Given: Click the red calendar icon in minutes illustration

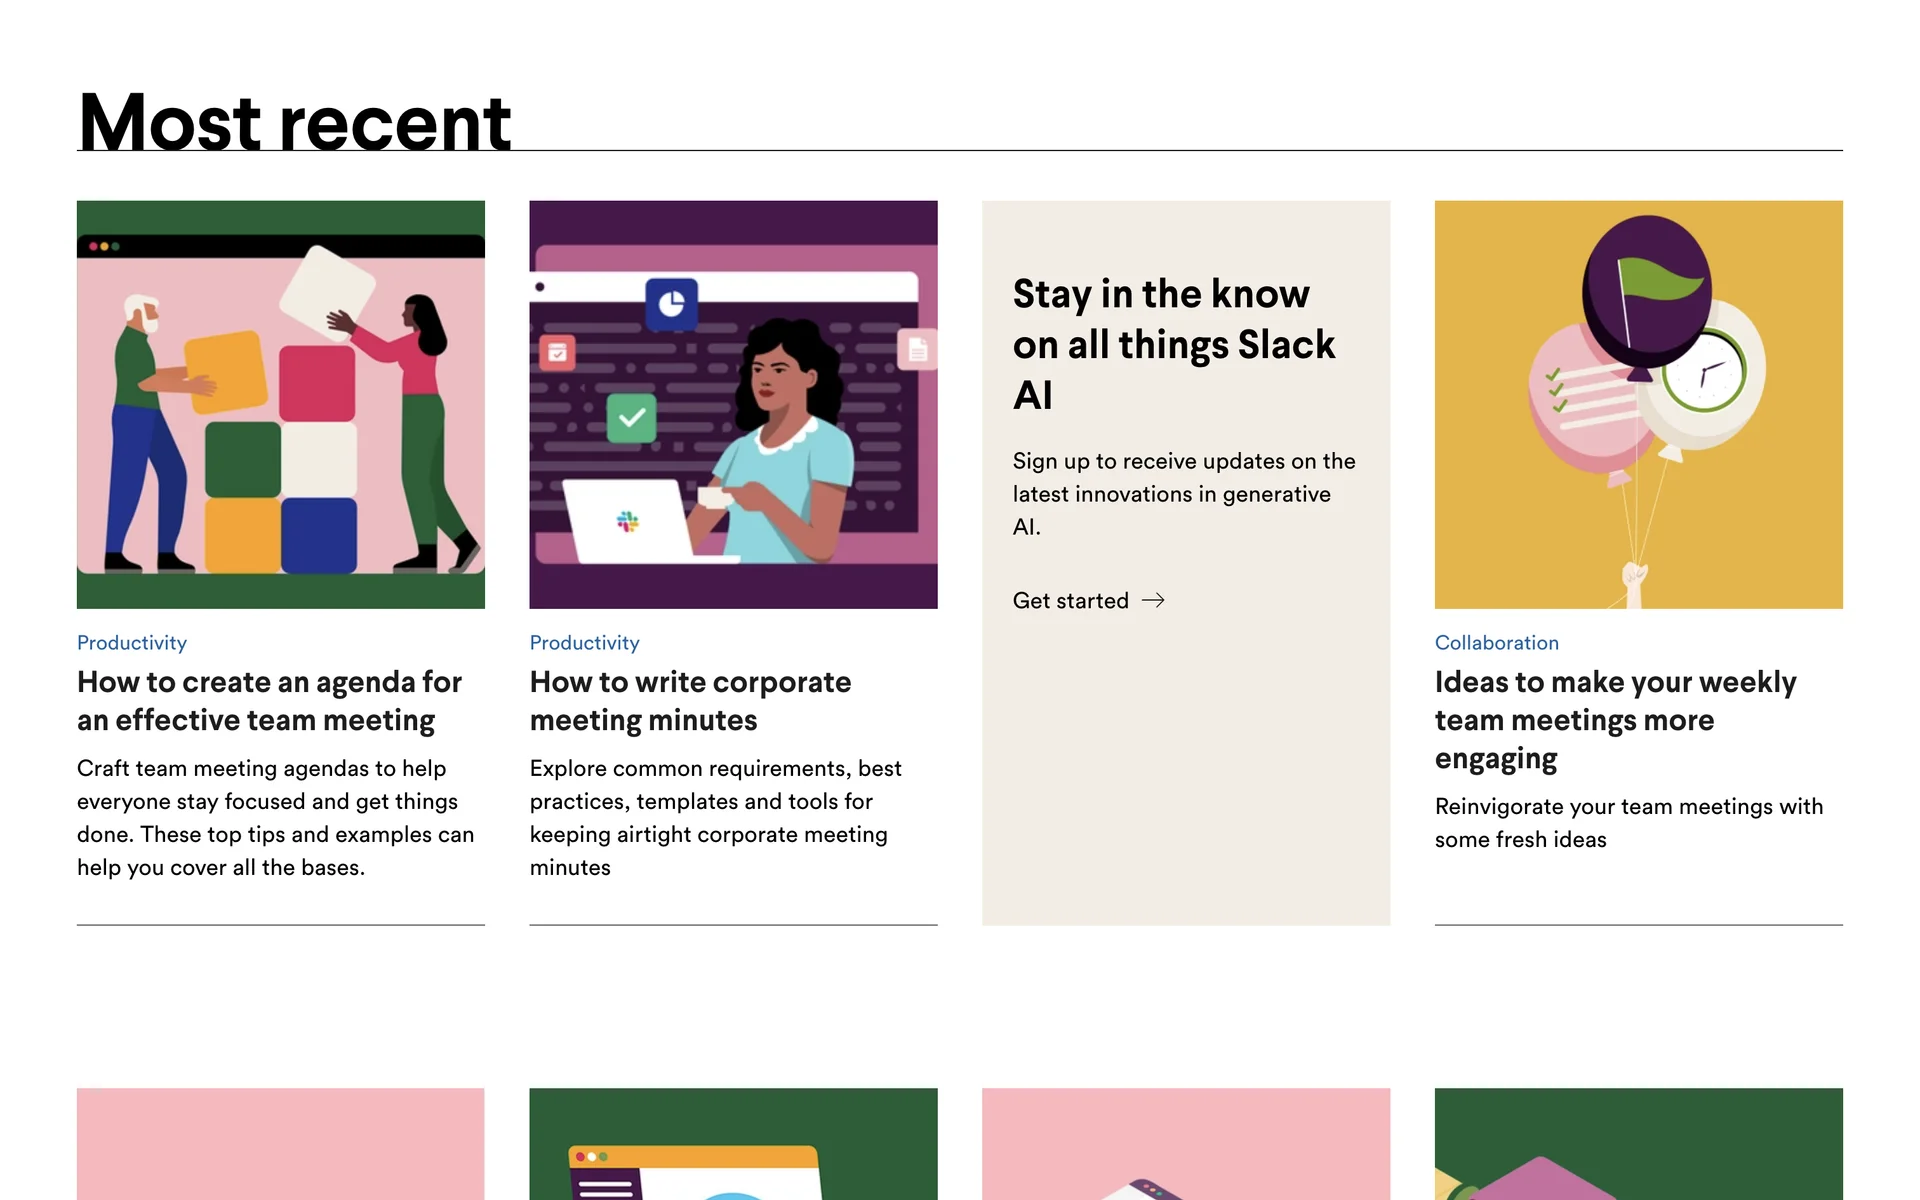Looking at the screenshot, I should tap(557, 352).
